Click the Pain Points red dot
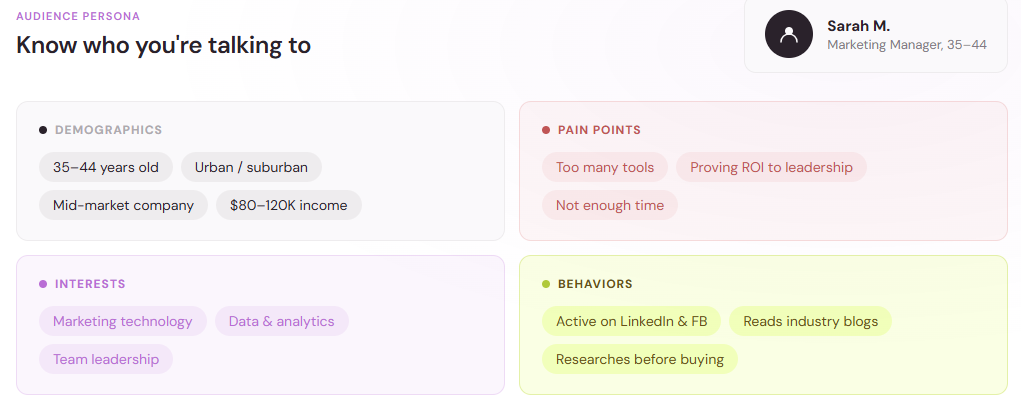The height and width of the screenshot is (412, 1021). click(x=546, y=130)
